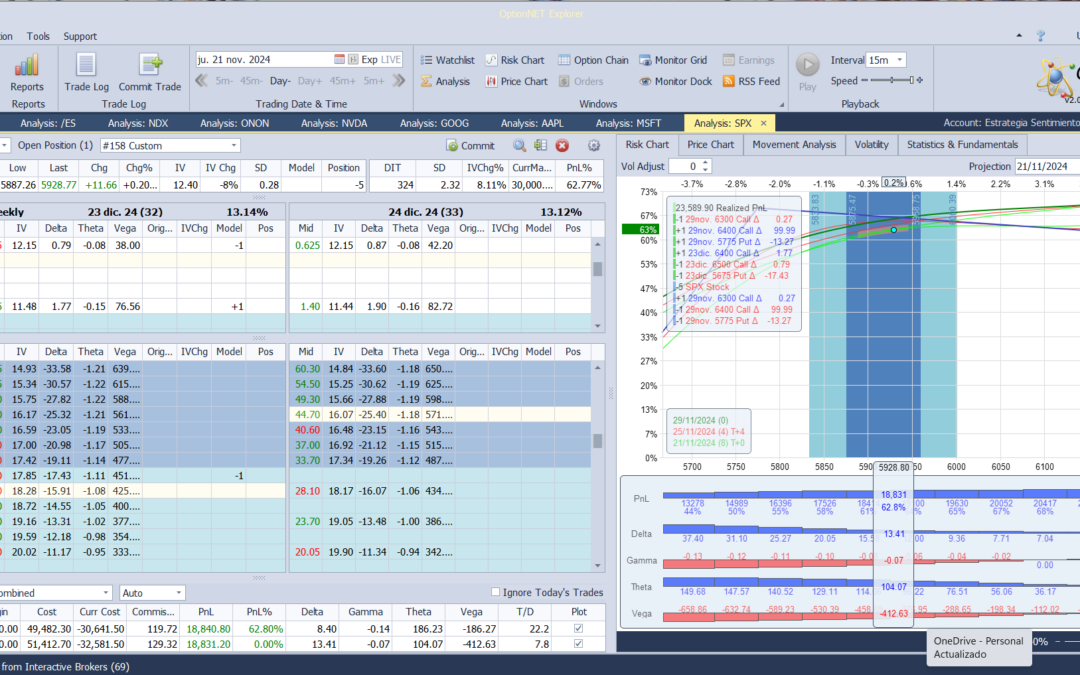Open the Interval 15m dropdown
This screenshot has width=1080, height=675.
coord(900,60)
